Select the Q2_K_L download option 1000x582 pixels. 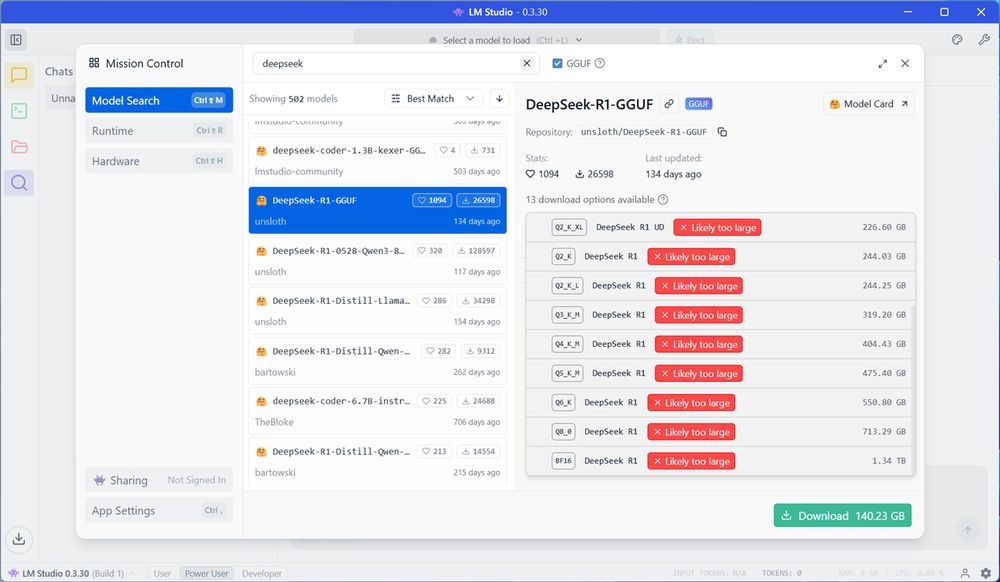pyautogui.click(x=720, y=286)
